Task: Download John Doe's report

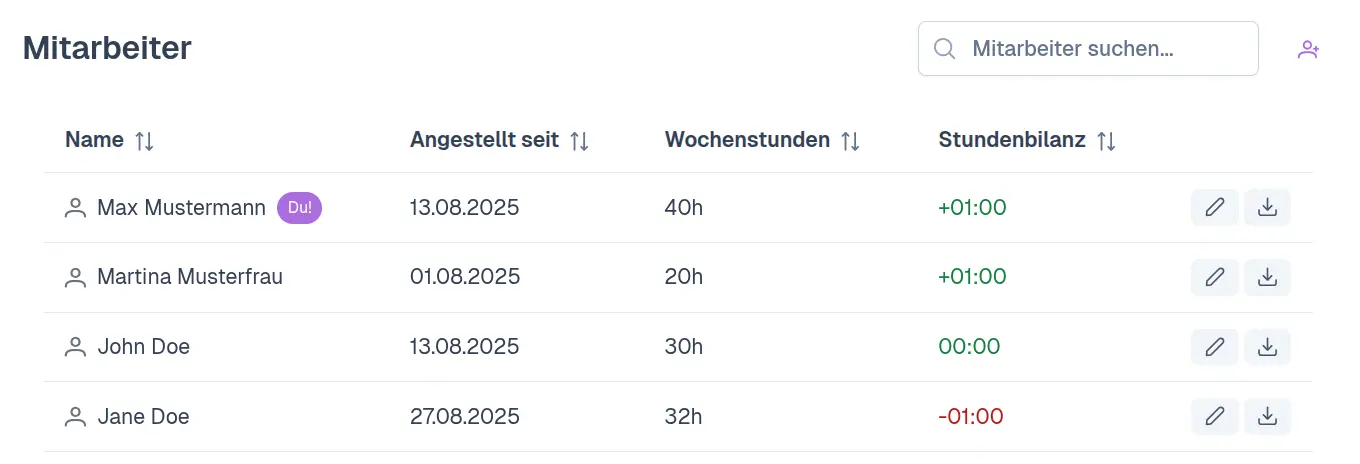Action: 1267,347
